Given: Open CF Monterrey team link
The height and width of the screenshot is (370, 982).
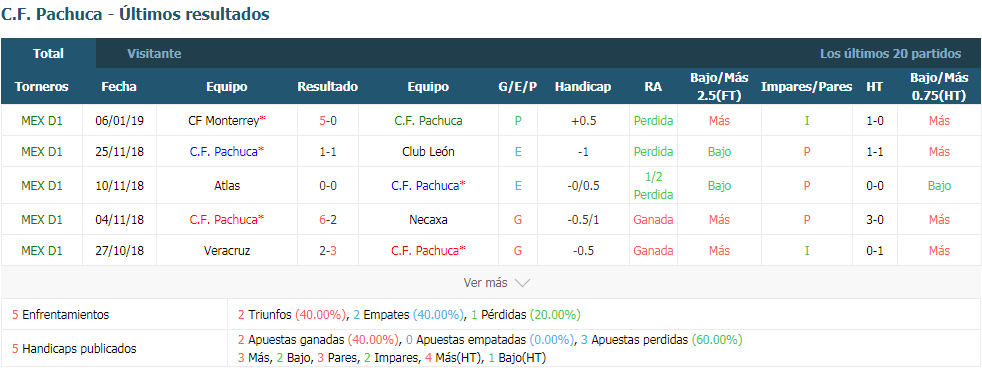Looking at the screenshot, I should tap(224, 121).
